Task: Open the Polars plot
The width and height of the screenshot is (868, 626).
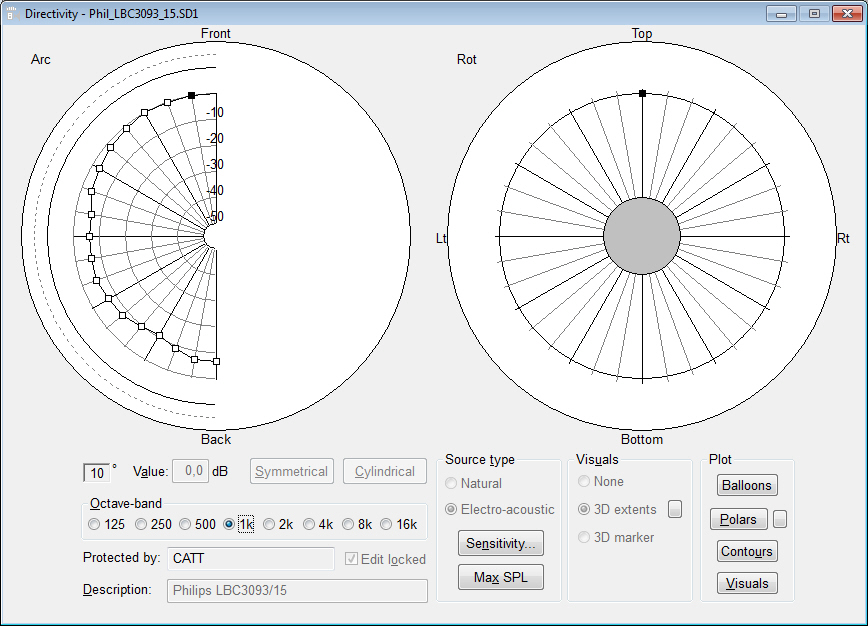Action: point(739,519)
